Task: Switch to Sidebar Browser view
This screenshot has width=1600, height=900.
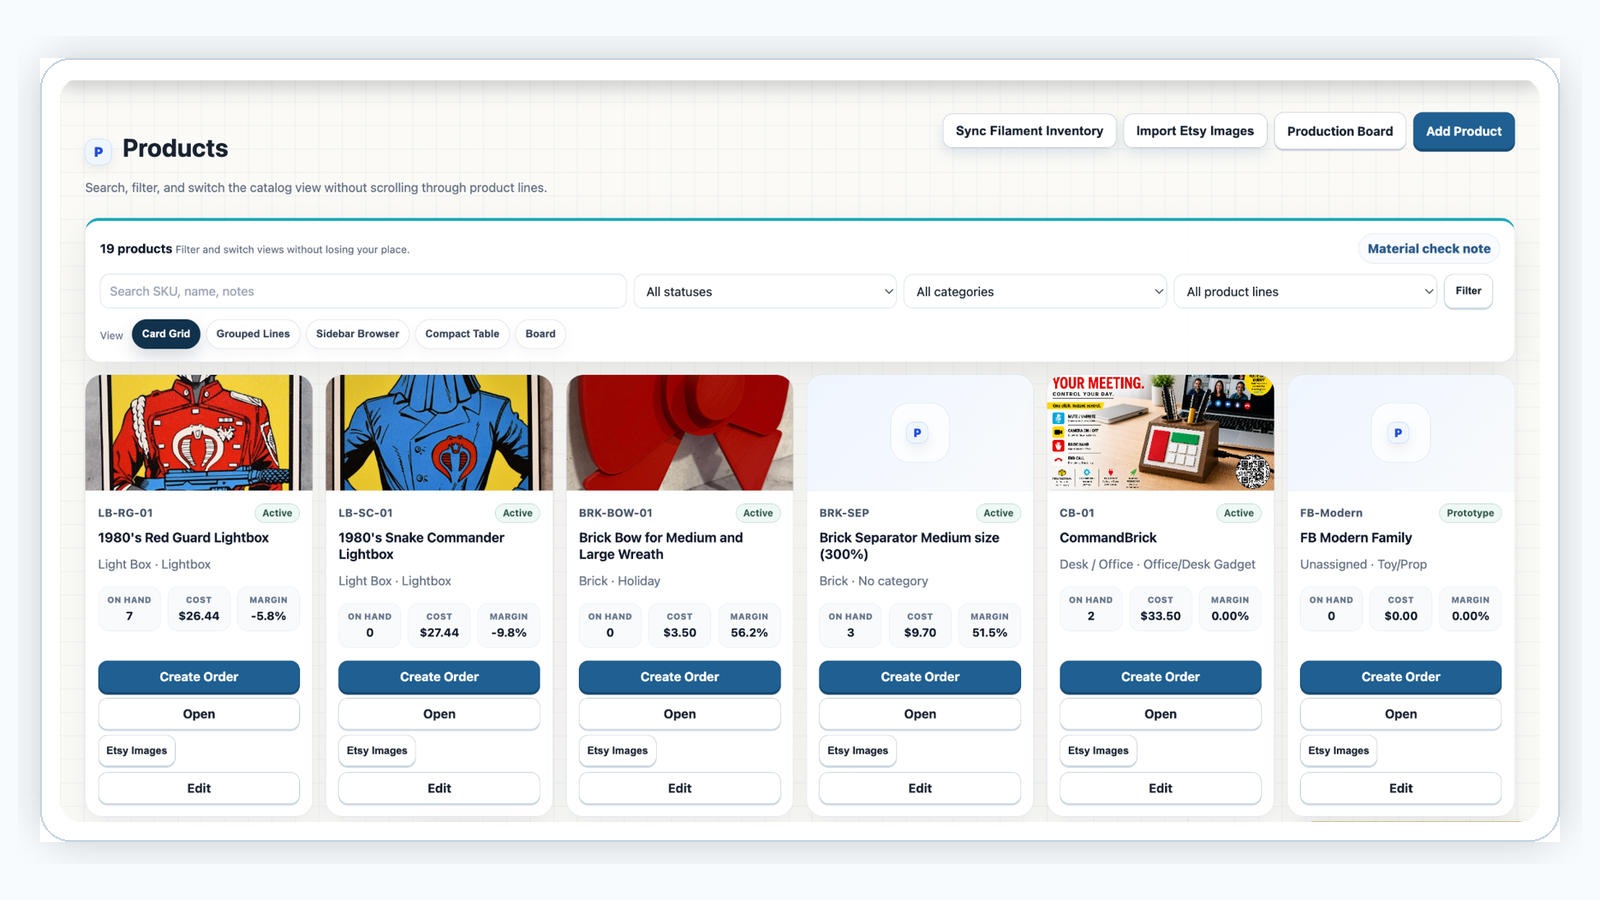Action: pos(357,334)
